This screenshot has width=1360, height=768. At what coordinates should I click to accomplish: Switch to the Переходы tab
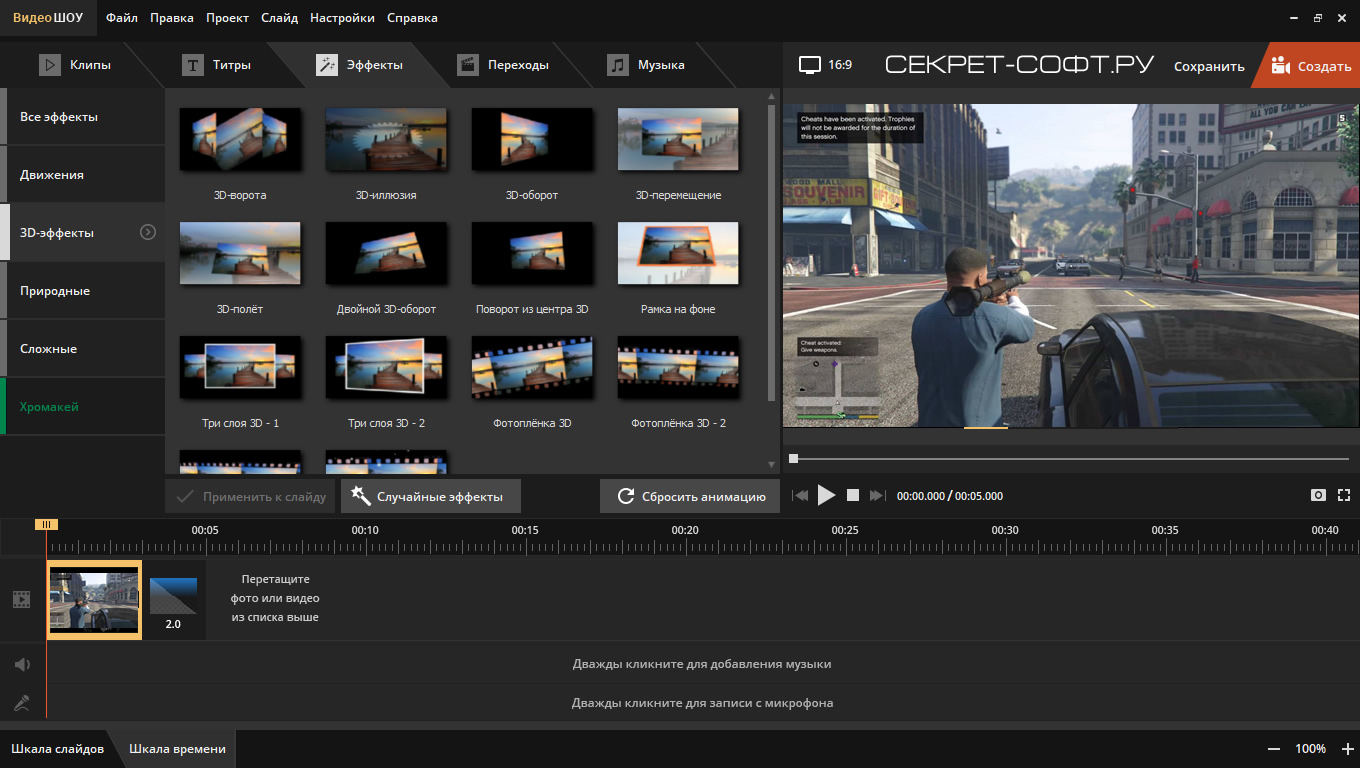click(503, 65)
